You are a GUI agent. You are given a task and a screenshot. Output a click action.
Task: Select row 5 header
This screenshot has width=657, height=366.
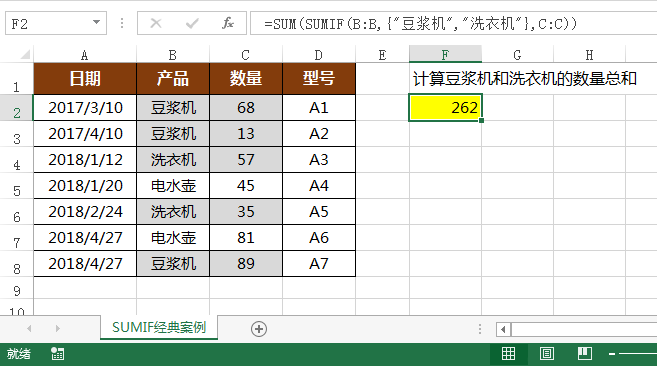coord(17,186)
